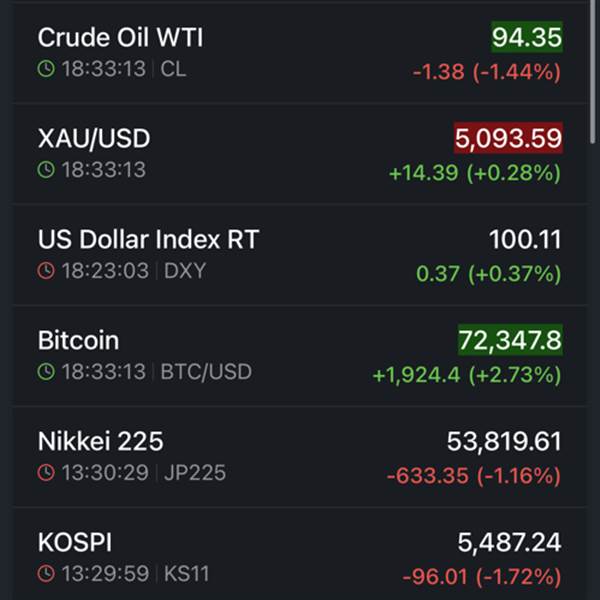The image size is (600, 600).
Task: Click the red clock icon under US Dollar Index RT
Action: (x=46, y=271)
